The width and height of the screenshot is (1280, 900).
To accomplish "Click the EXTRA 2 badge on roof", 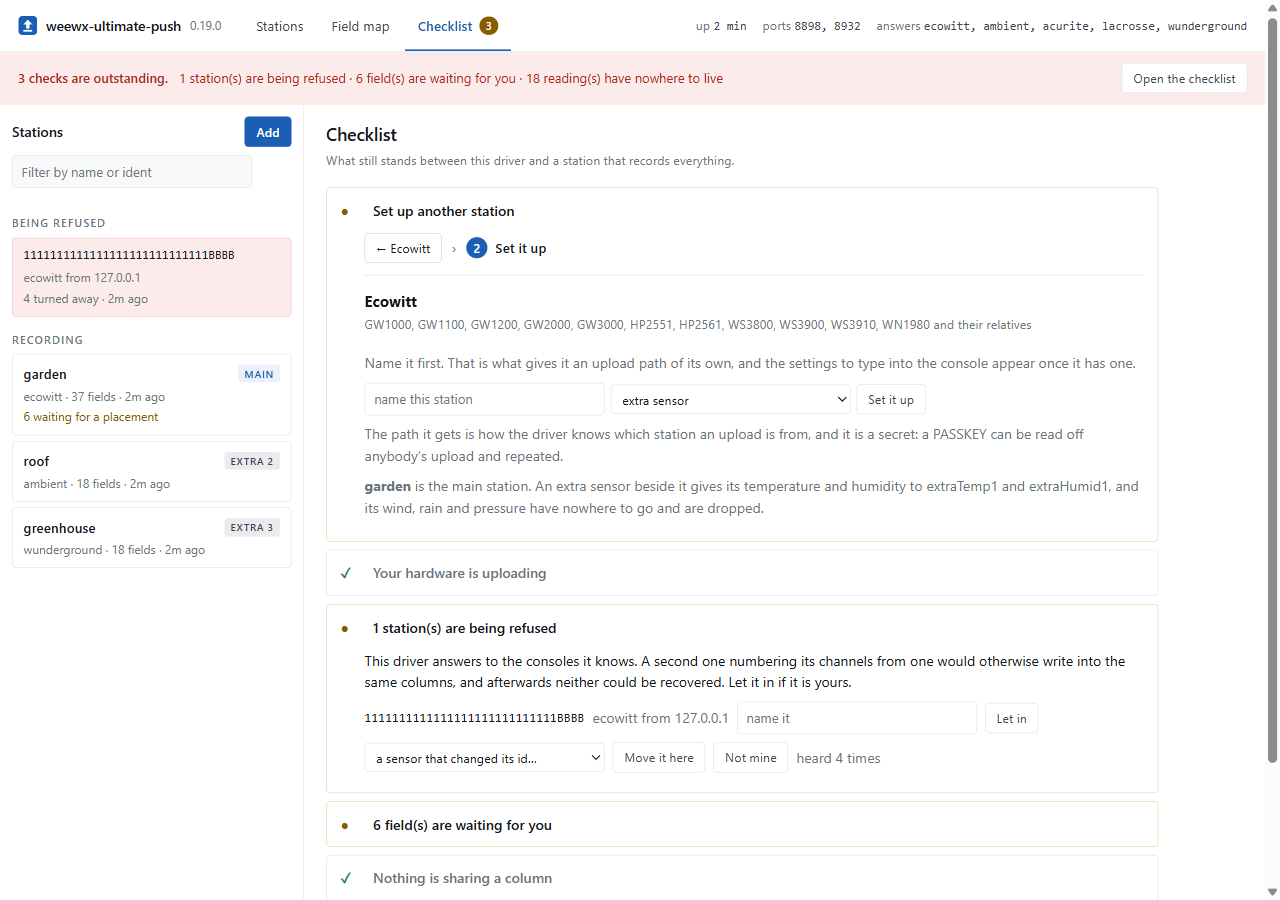I will tap(252, 462).
